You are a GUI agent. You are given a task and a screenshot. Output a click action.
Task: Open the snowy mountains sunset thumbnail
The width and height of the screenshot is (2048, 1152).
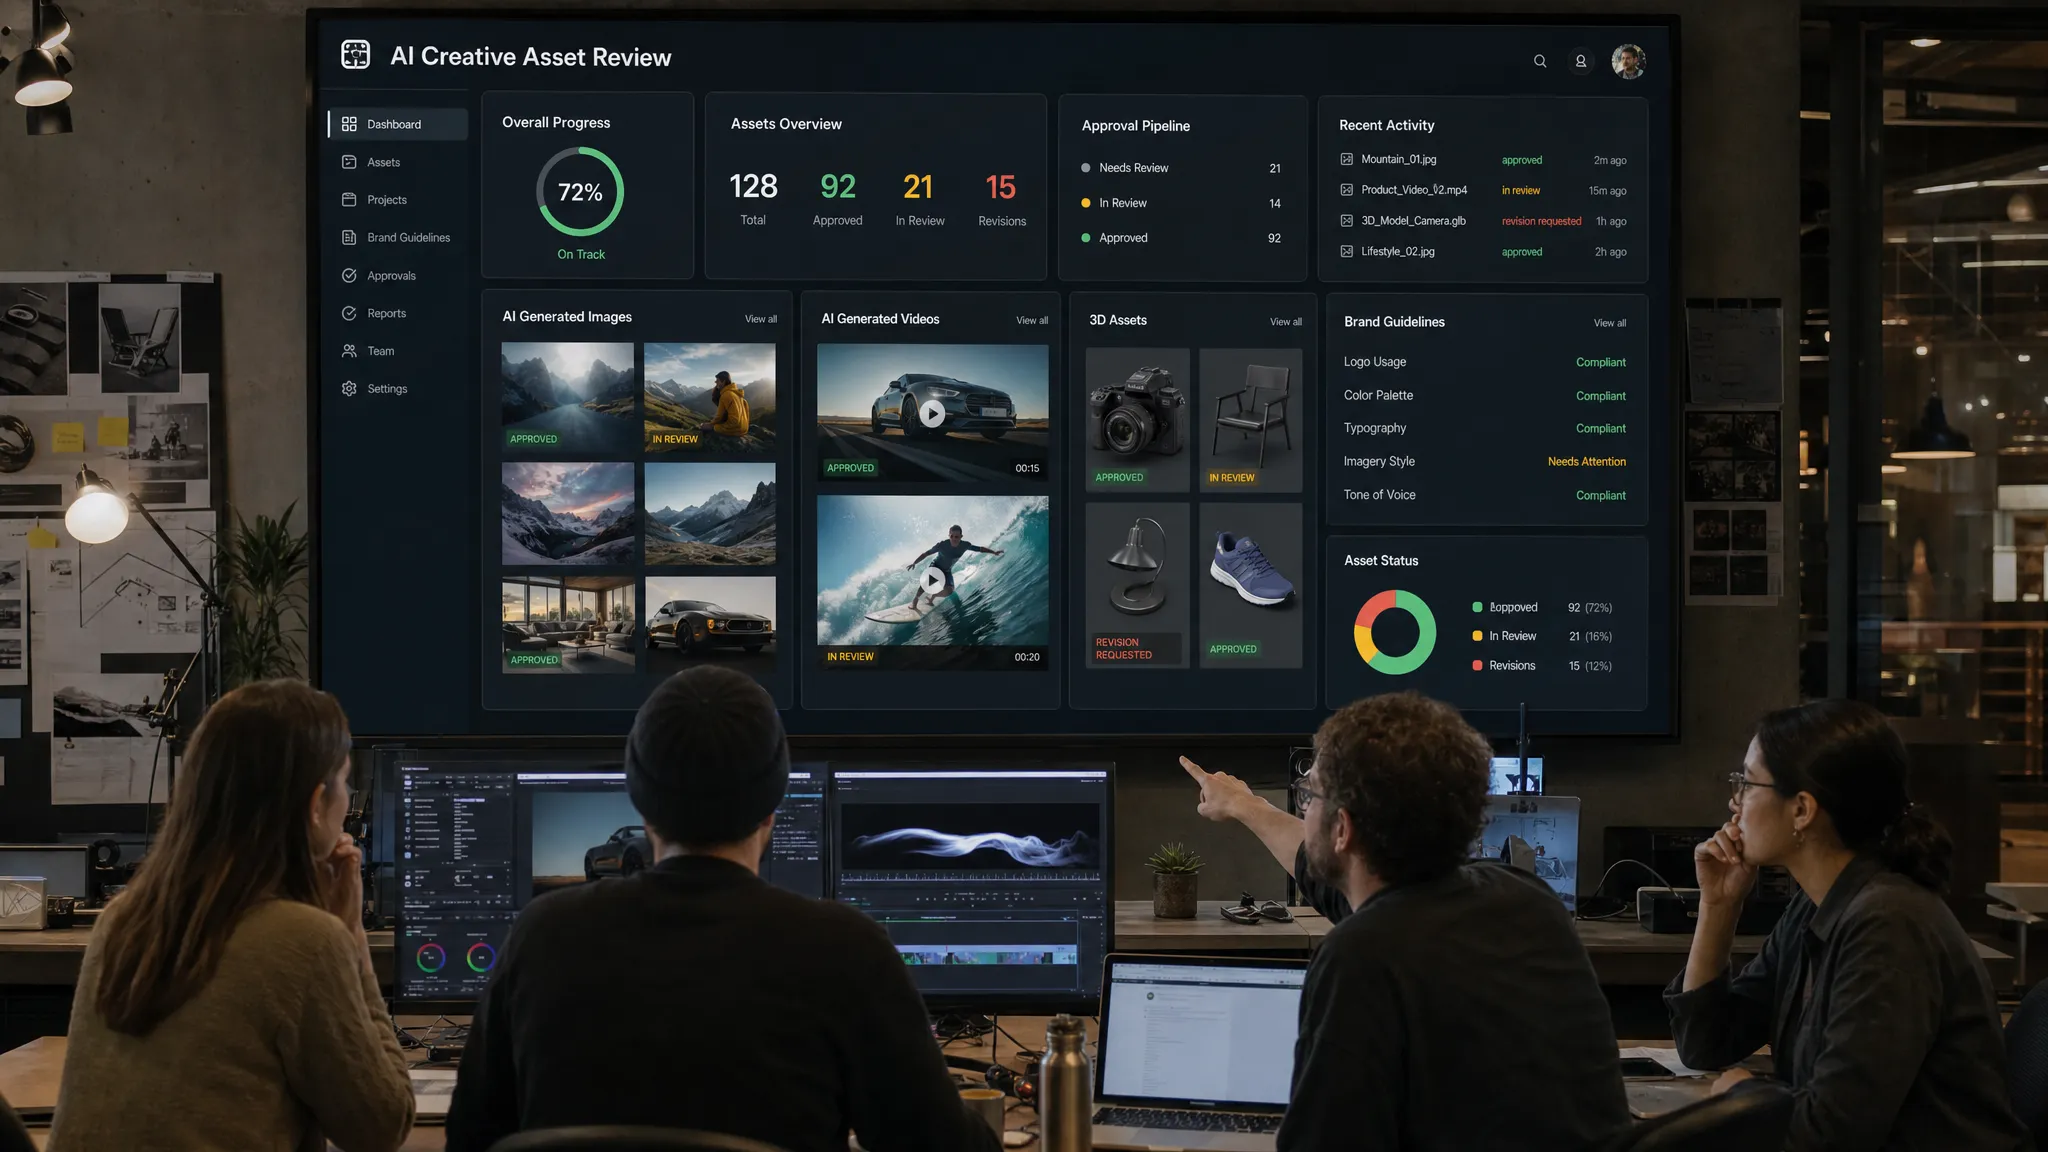(567, 514)
